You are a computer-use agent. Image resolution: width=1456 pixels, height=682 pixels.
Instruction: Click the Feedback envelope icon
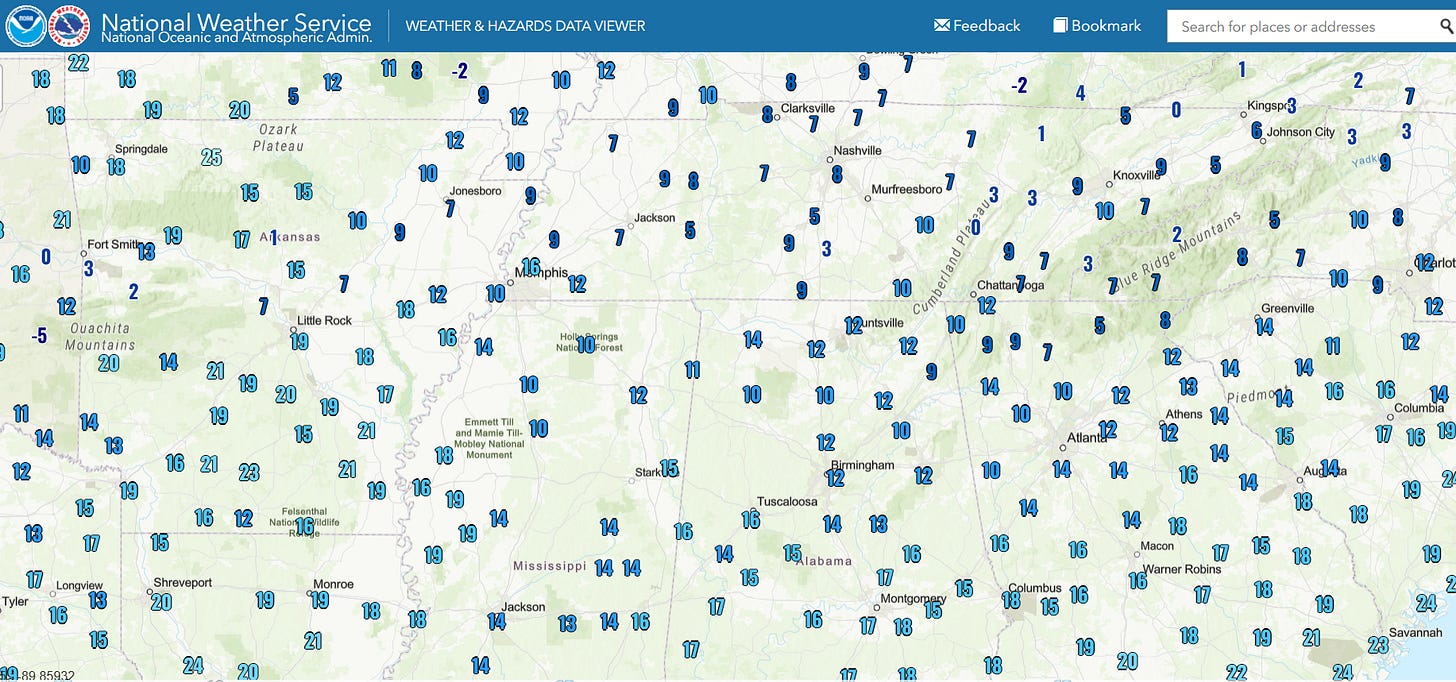coord(941,25)
